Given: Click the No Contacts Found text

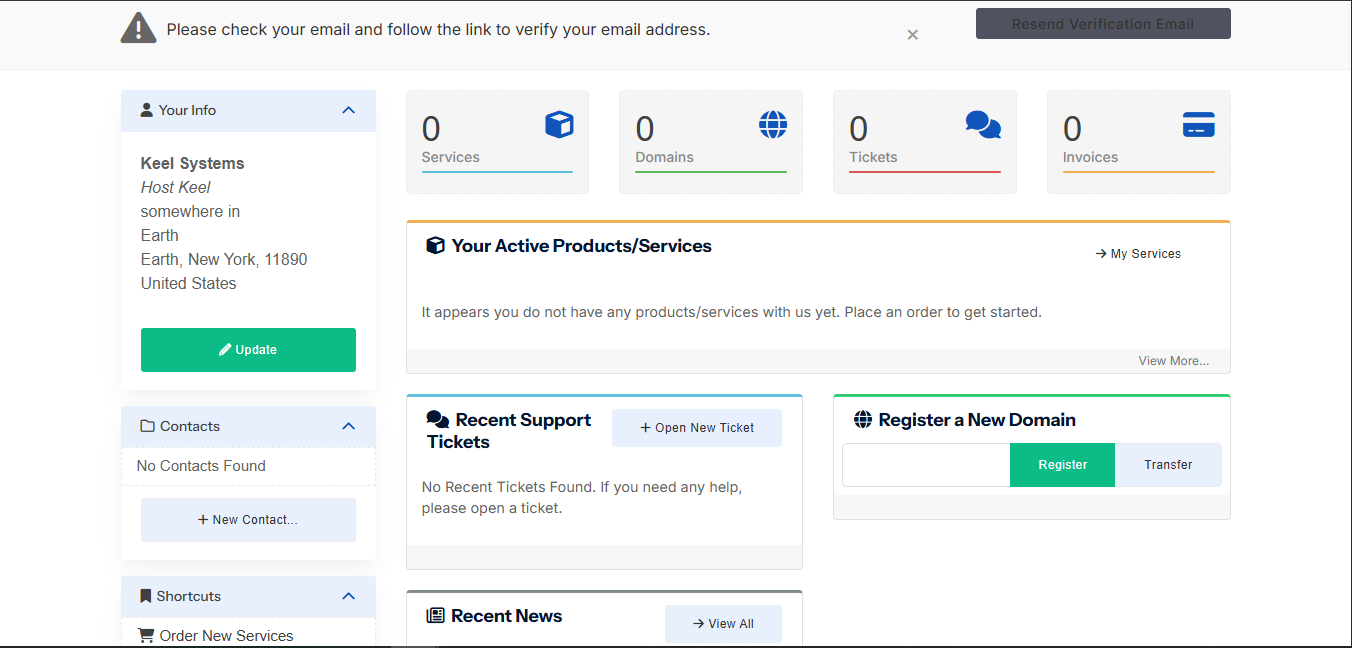Looking at the screenshot, I should click(x=201, y=466).
